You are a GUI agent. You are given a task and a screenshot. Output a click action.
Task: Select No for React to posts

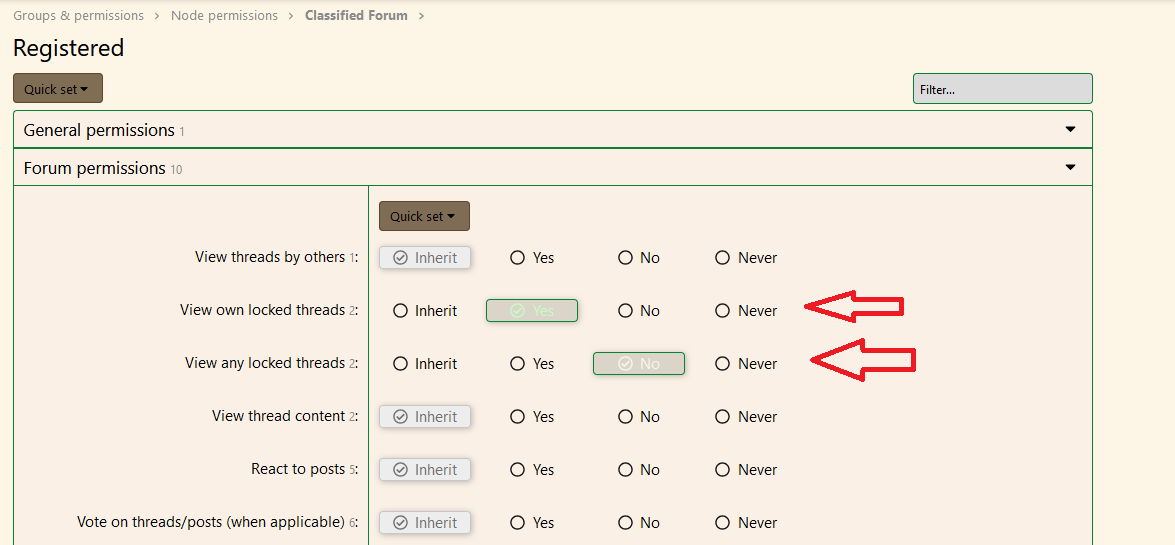click(x=638, y=470)
